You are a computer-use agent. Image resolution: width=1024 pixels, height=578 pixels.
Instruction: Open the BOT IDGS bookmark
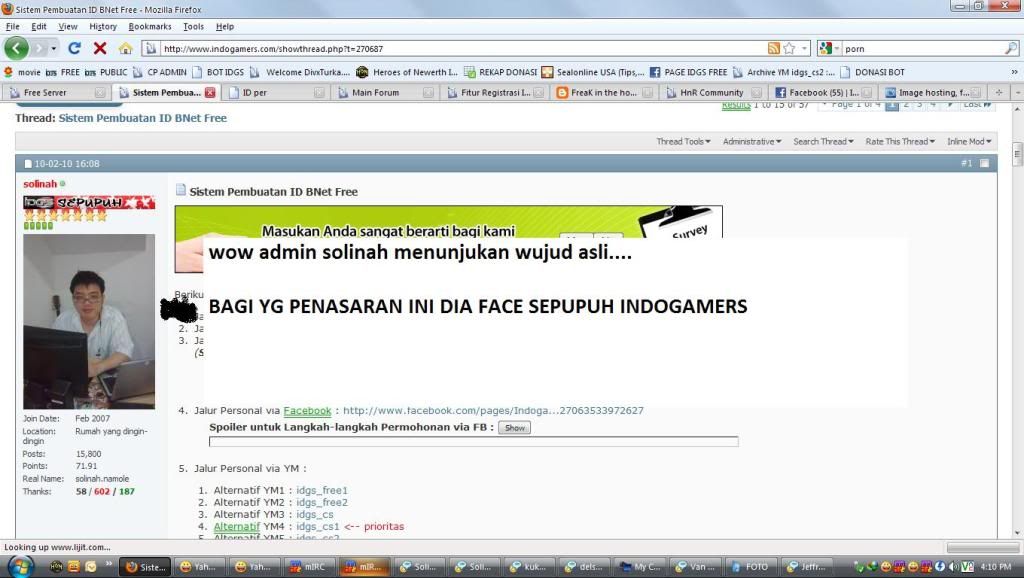(x=218, y=72)
